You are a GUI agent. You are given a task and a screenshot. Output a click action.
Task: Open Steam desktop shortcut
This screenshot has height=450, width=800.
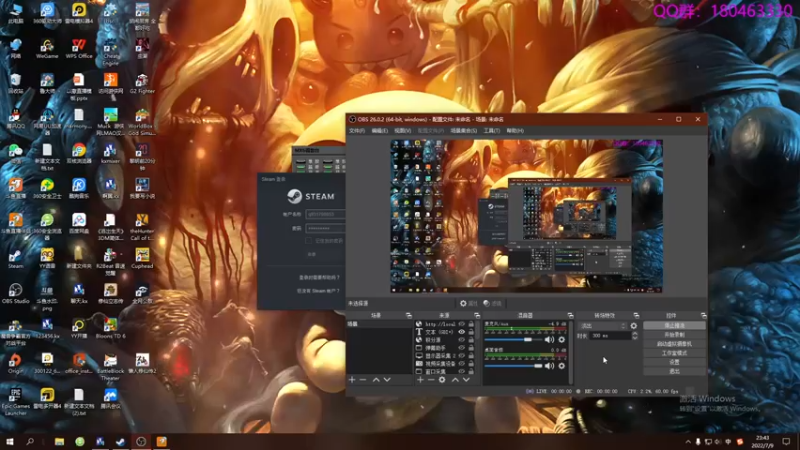pyautogui.click(x=15, y=259)
